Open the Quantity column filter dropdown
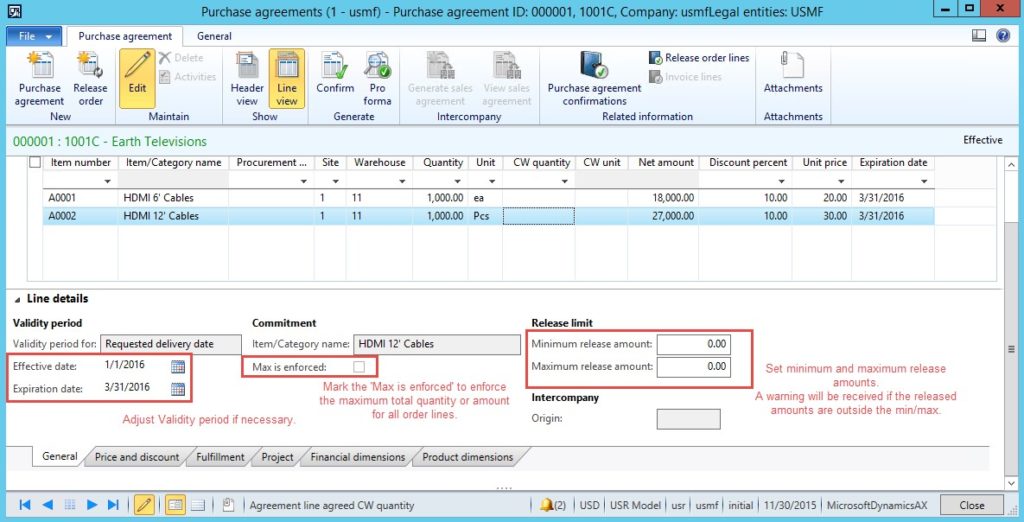Viewport: 1024px width, 522px height. pos(458,181)
